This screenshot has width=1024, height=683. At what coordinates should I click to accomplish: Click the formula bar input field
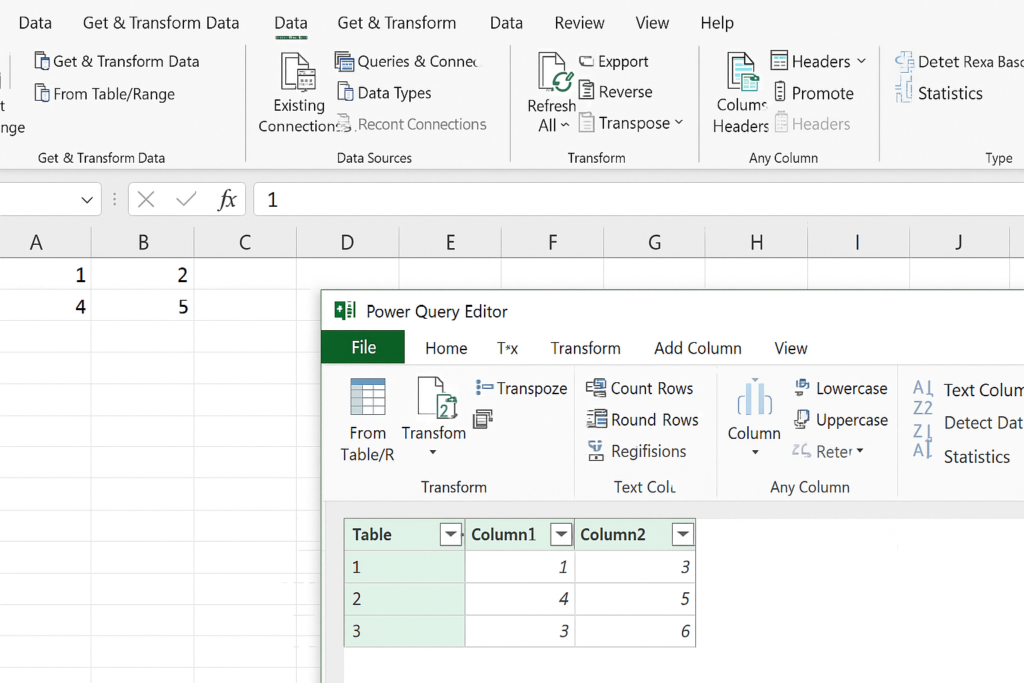coord(639,199)
